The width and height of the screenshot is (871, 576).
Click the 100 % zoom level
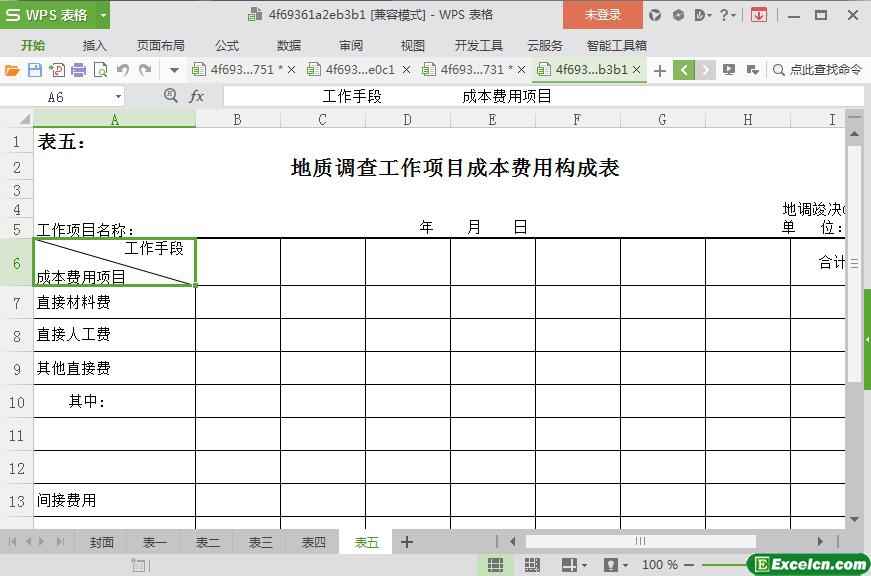659,565
